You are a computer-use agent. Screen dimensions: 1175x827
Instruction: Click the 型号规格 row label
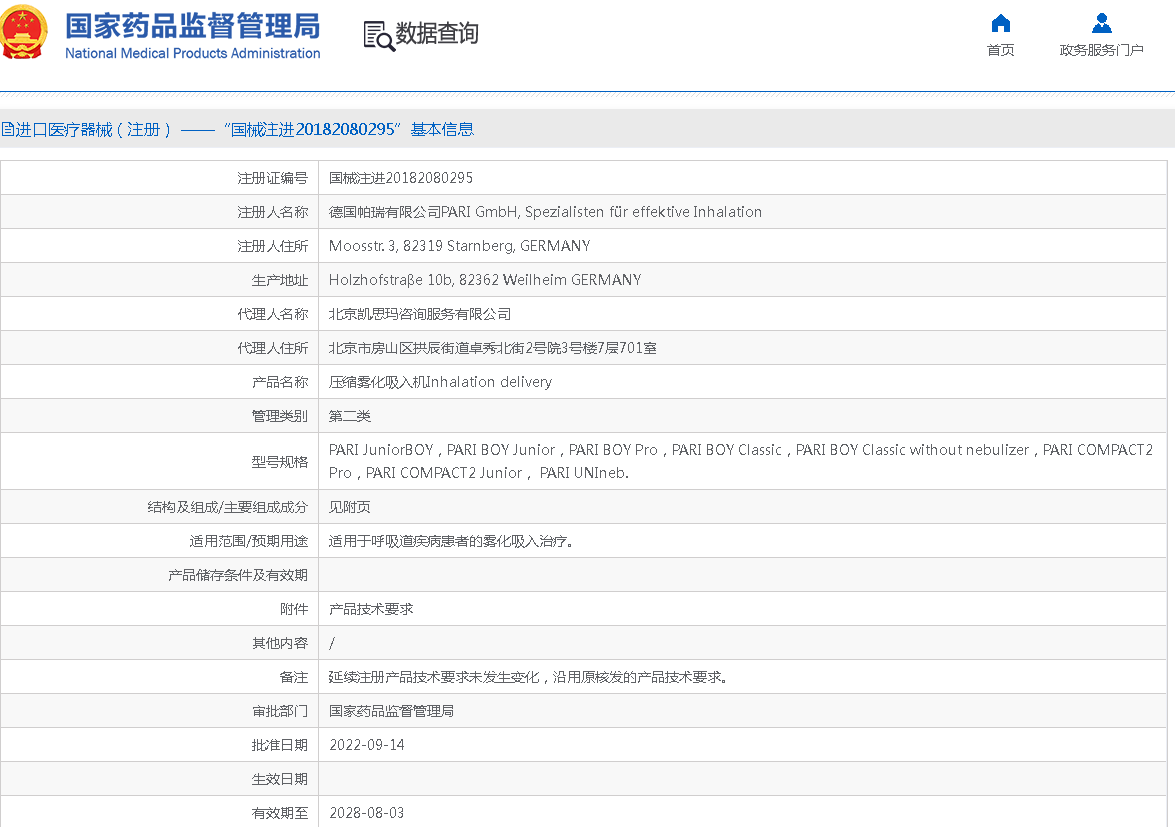(x=280, y=462)
